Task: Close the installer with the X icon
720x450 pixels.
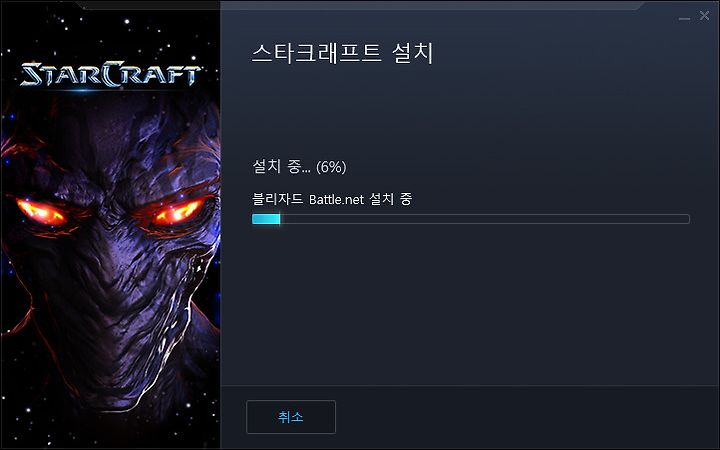Action: click(704, 16)
